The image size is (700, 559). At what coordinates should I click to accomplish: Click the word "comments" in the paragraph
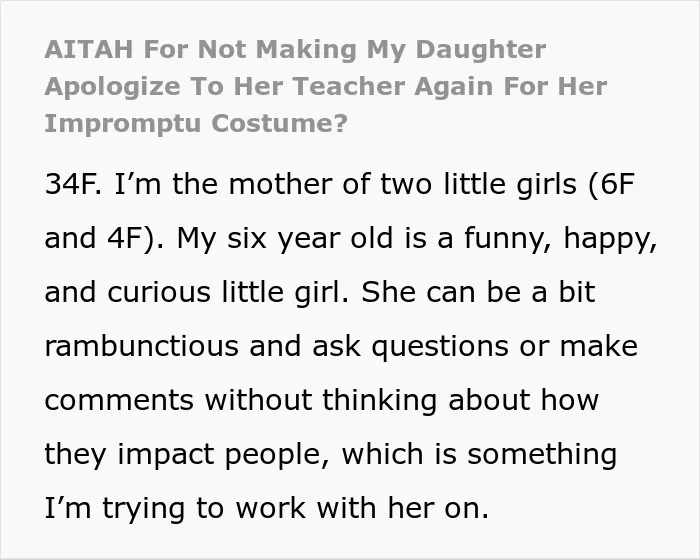(119, 400)
